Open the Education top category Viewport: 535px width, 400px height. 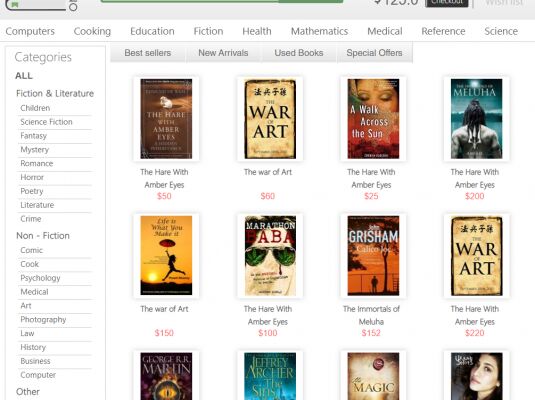click(152, 31)
